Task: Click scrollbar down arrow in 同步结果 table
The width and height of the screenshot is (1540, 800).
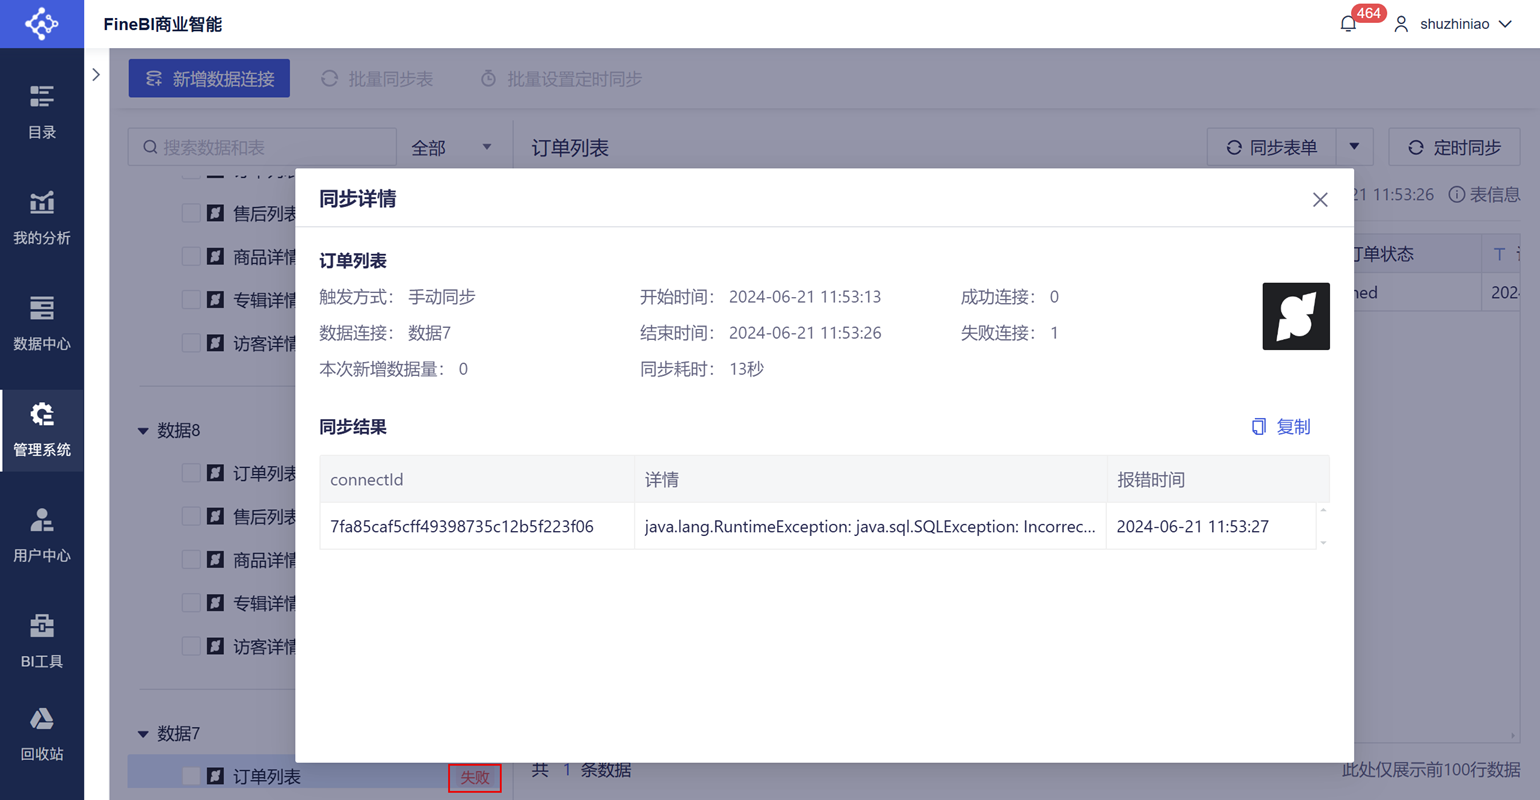Action: click(1323, 543)
